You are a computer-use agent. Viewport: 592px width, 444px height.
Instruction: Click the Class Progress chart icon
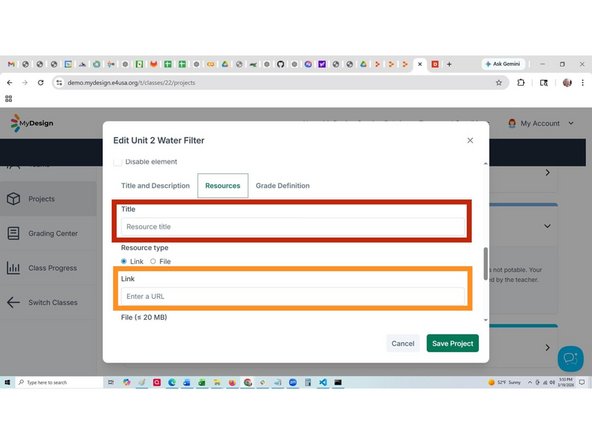pyautogui.click(x=14, y=268)
